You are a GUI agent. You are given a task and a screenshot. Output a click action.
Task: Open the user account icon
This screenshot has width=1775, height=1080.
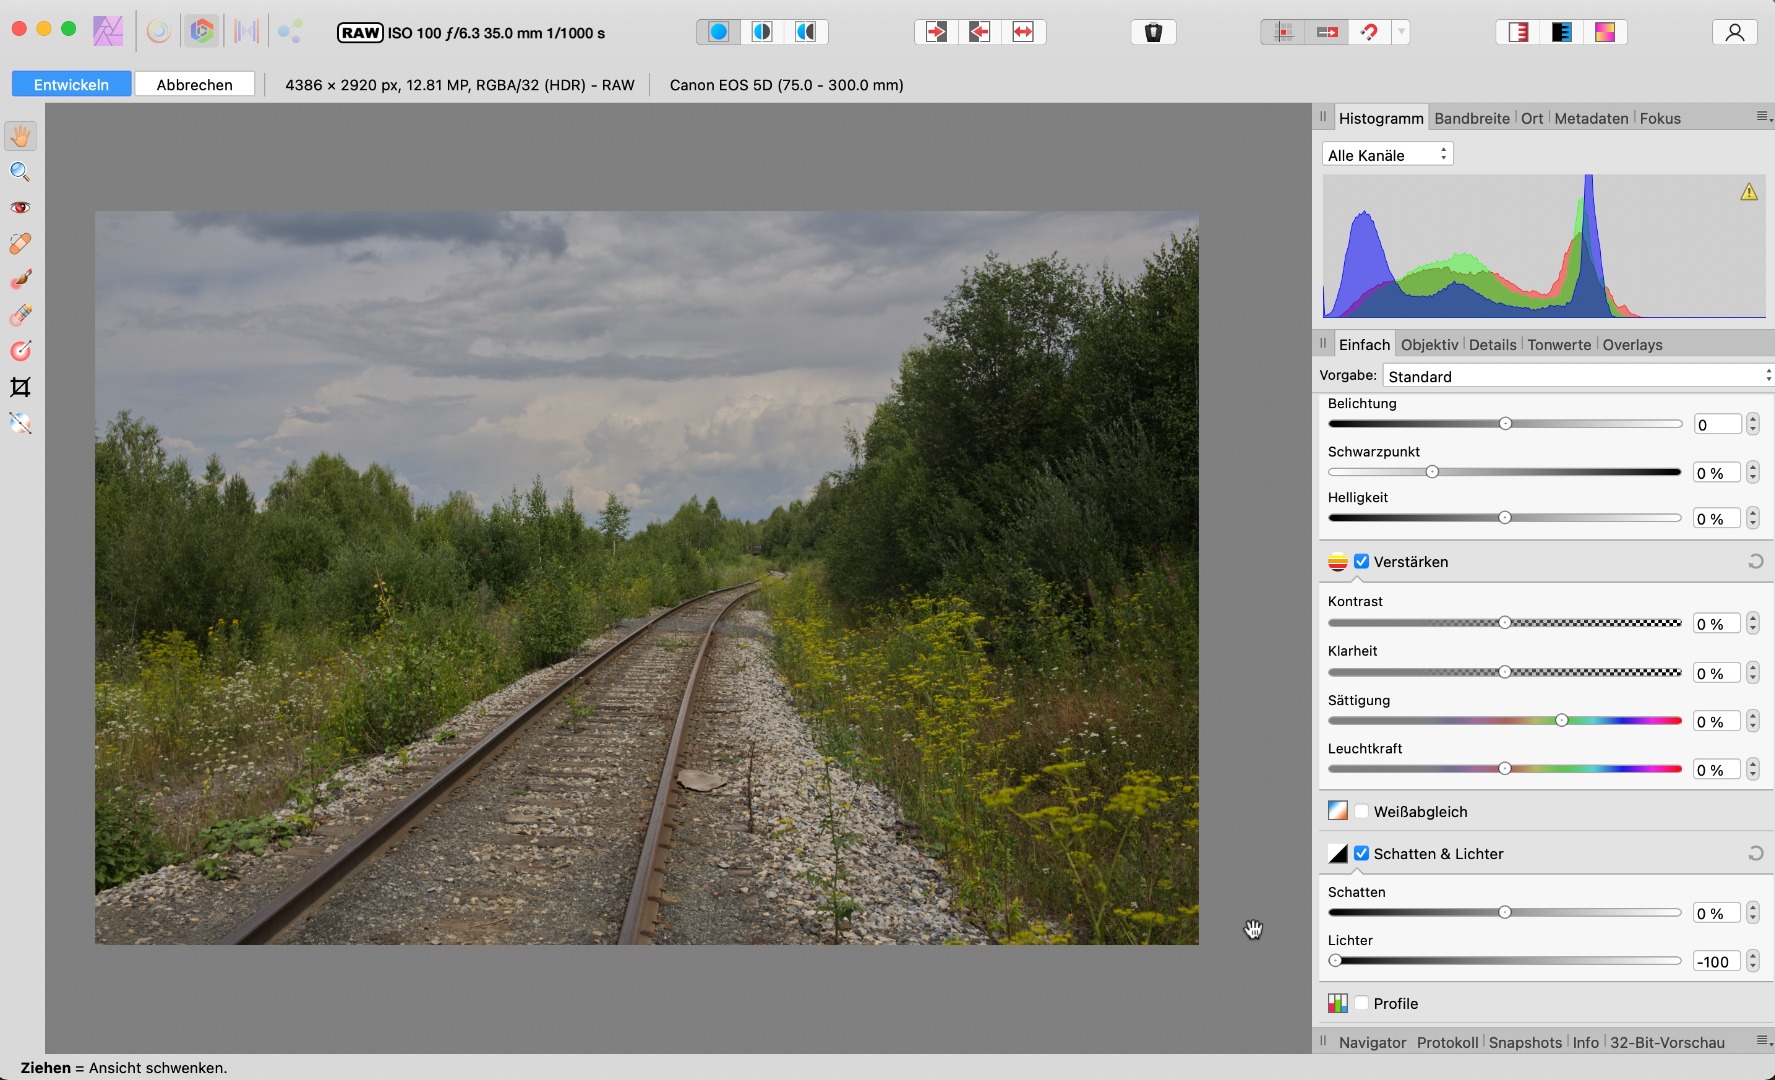click(1734, 33)
